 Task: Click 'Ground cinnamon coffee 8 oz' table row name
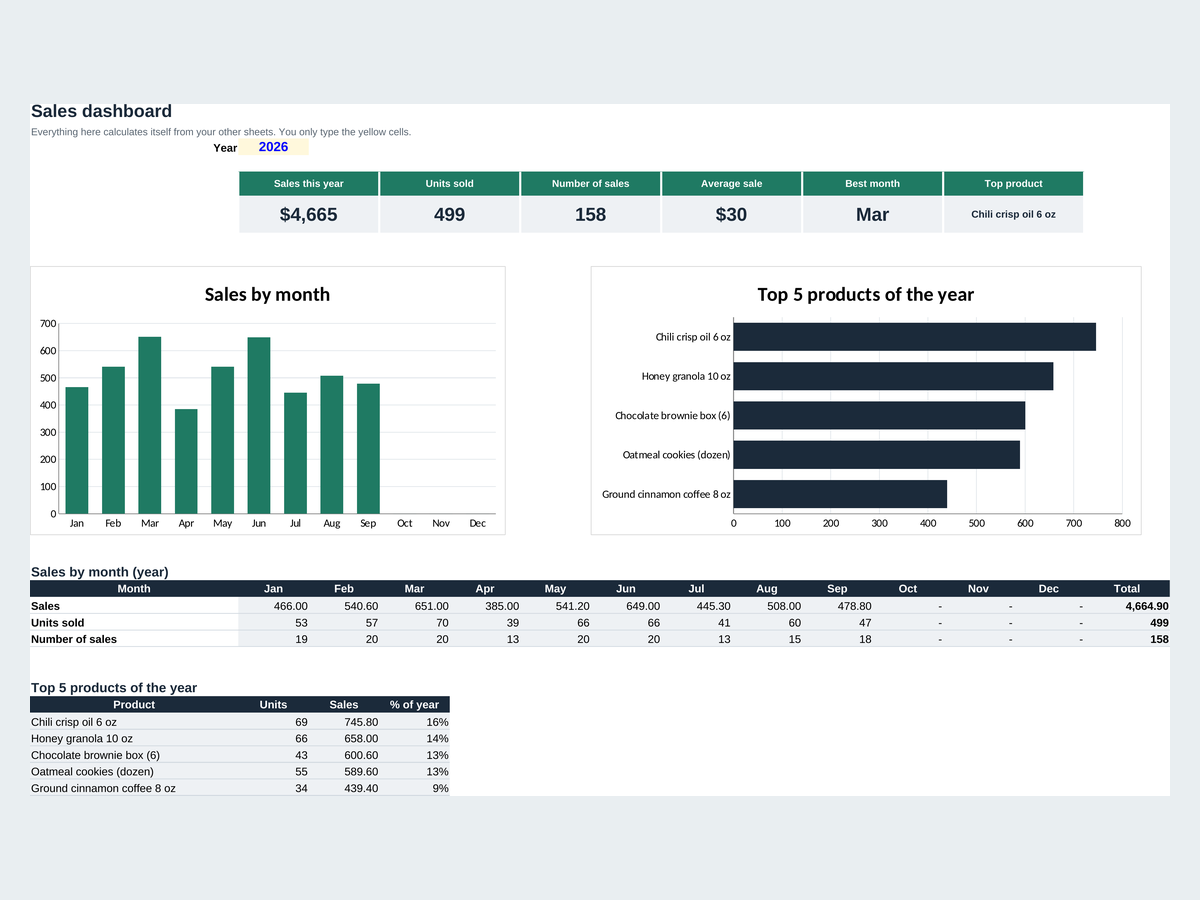pyautogui.click(x=134, y=788)
